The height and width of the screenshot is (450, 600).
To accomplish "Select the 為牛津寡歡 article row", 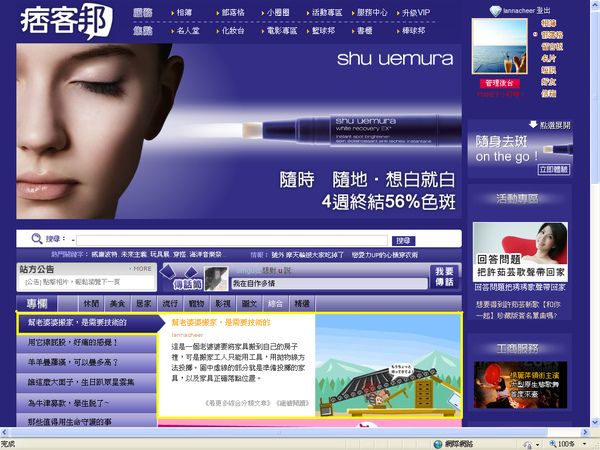I will pos(86,403).
